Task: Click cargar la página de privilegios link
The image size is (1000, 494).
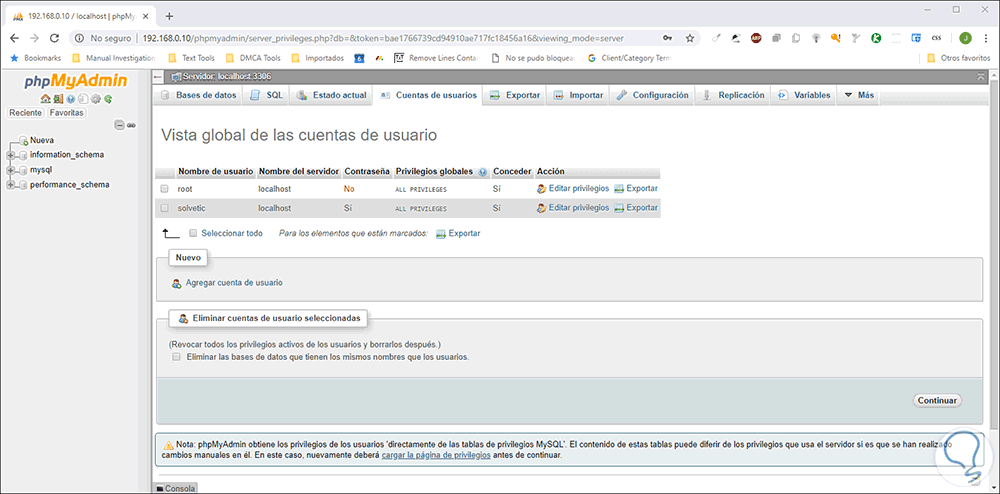Action: click(436, 456)
